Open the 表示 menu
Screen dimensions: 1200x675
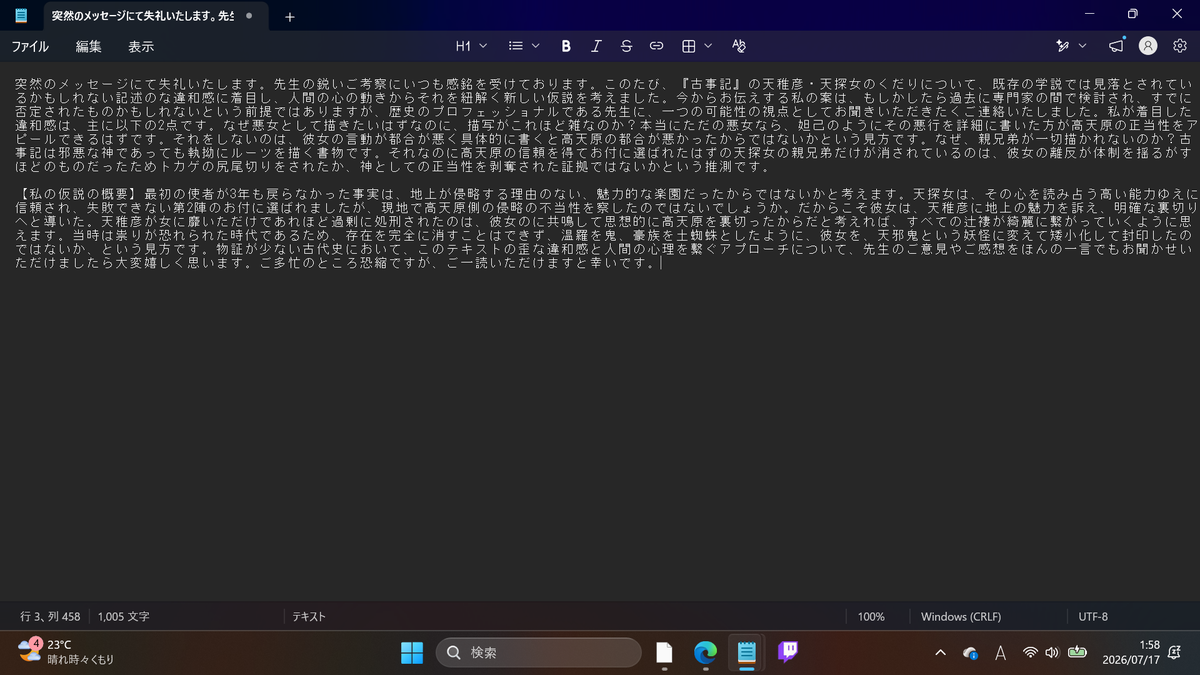[x=141, y=46]
